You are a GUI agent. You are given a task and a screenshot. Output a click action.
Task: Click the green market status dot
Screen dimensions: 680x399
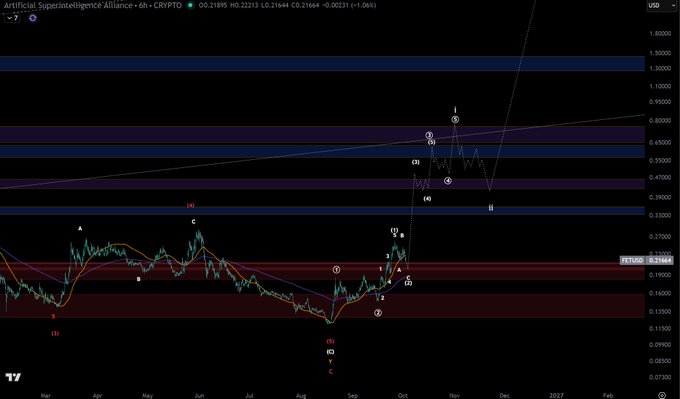click(x=190, y=6)
